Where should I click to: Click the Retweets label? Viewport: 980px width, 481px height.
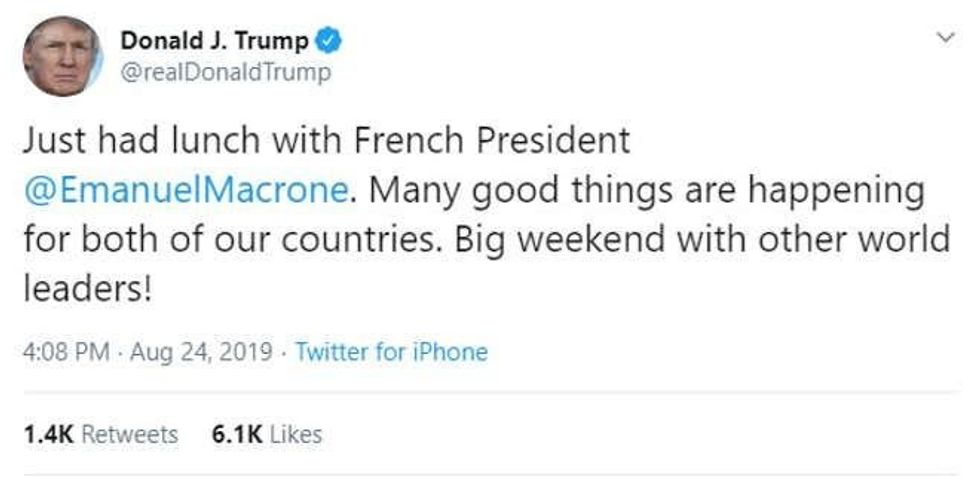[129, 434]
